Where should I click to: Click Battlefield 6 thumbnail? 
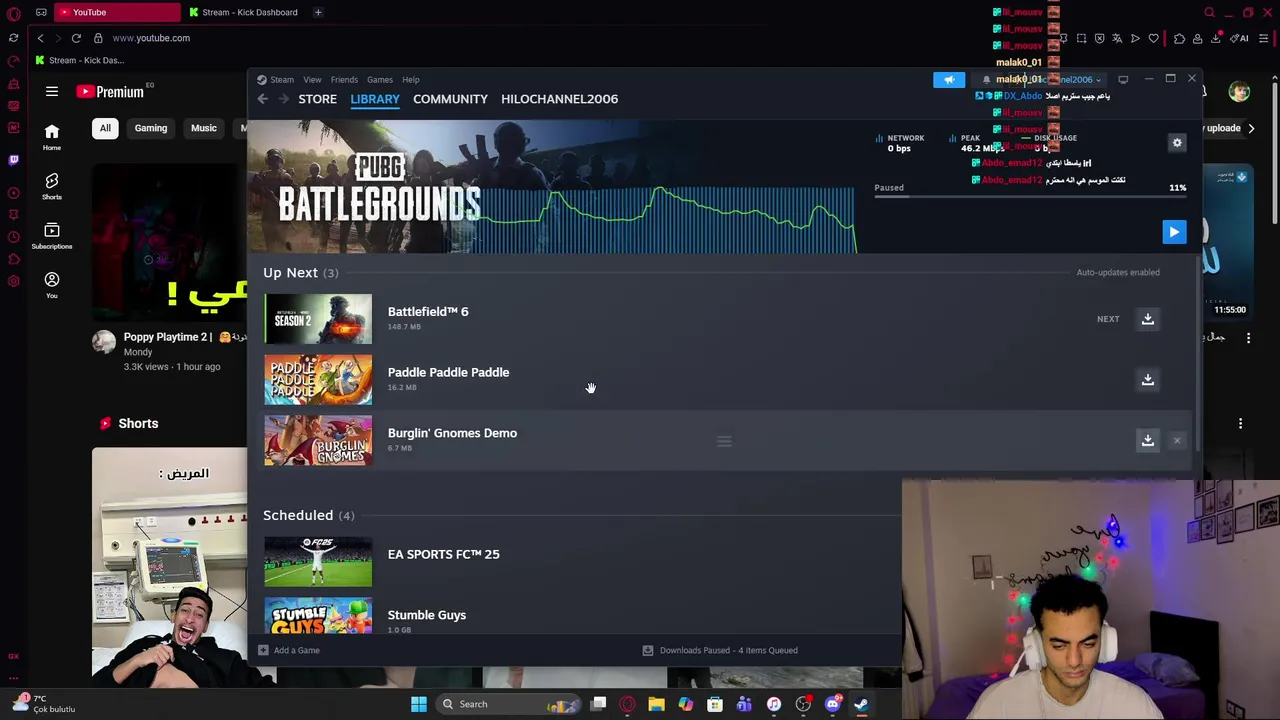point(318,319)
